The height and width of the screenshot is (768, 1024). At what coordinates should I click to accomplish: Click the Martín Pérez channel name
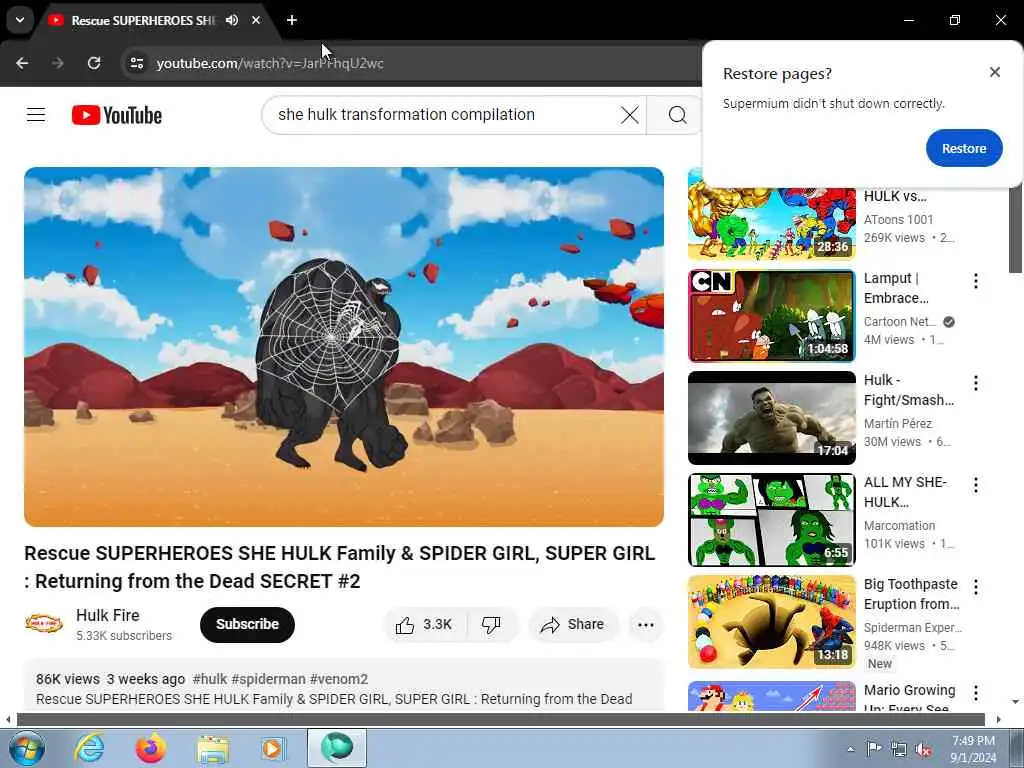pos(898,423)
